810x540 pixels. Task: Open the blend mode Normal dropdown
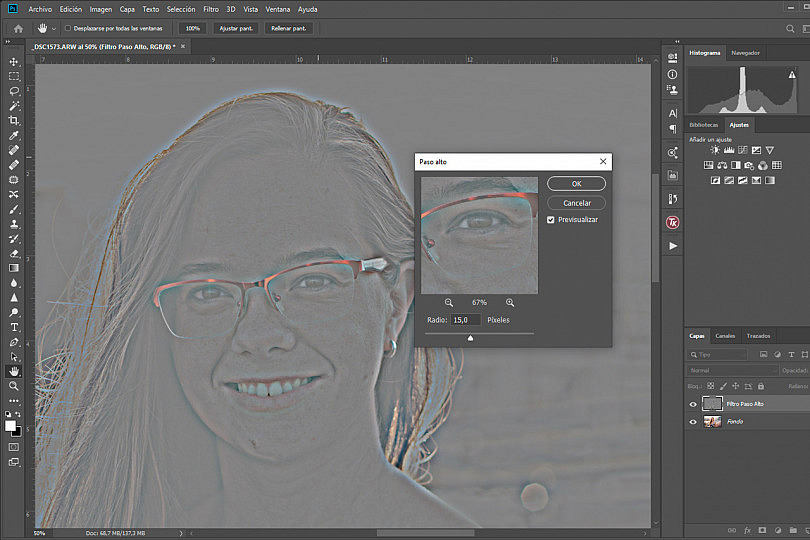click(x=733, y=371)
